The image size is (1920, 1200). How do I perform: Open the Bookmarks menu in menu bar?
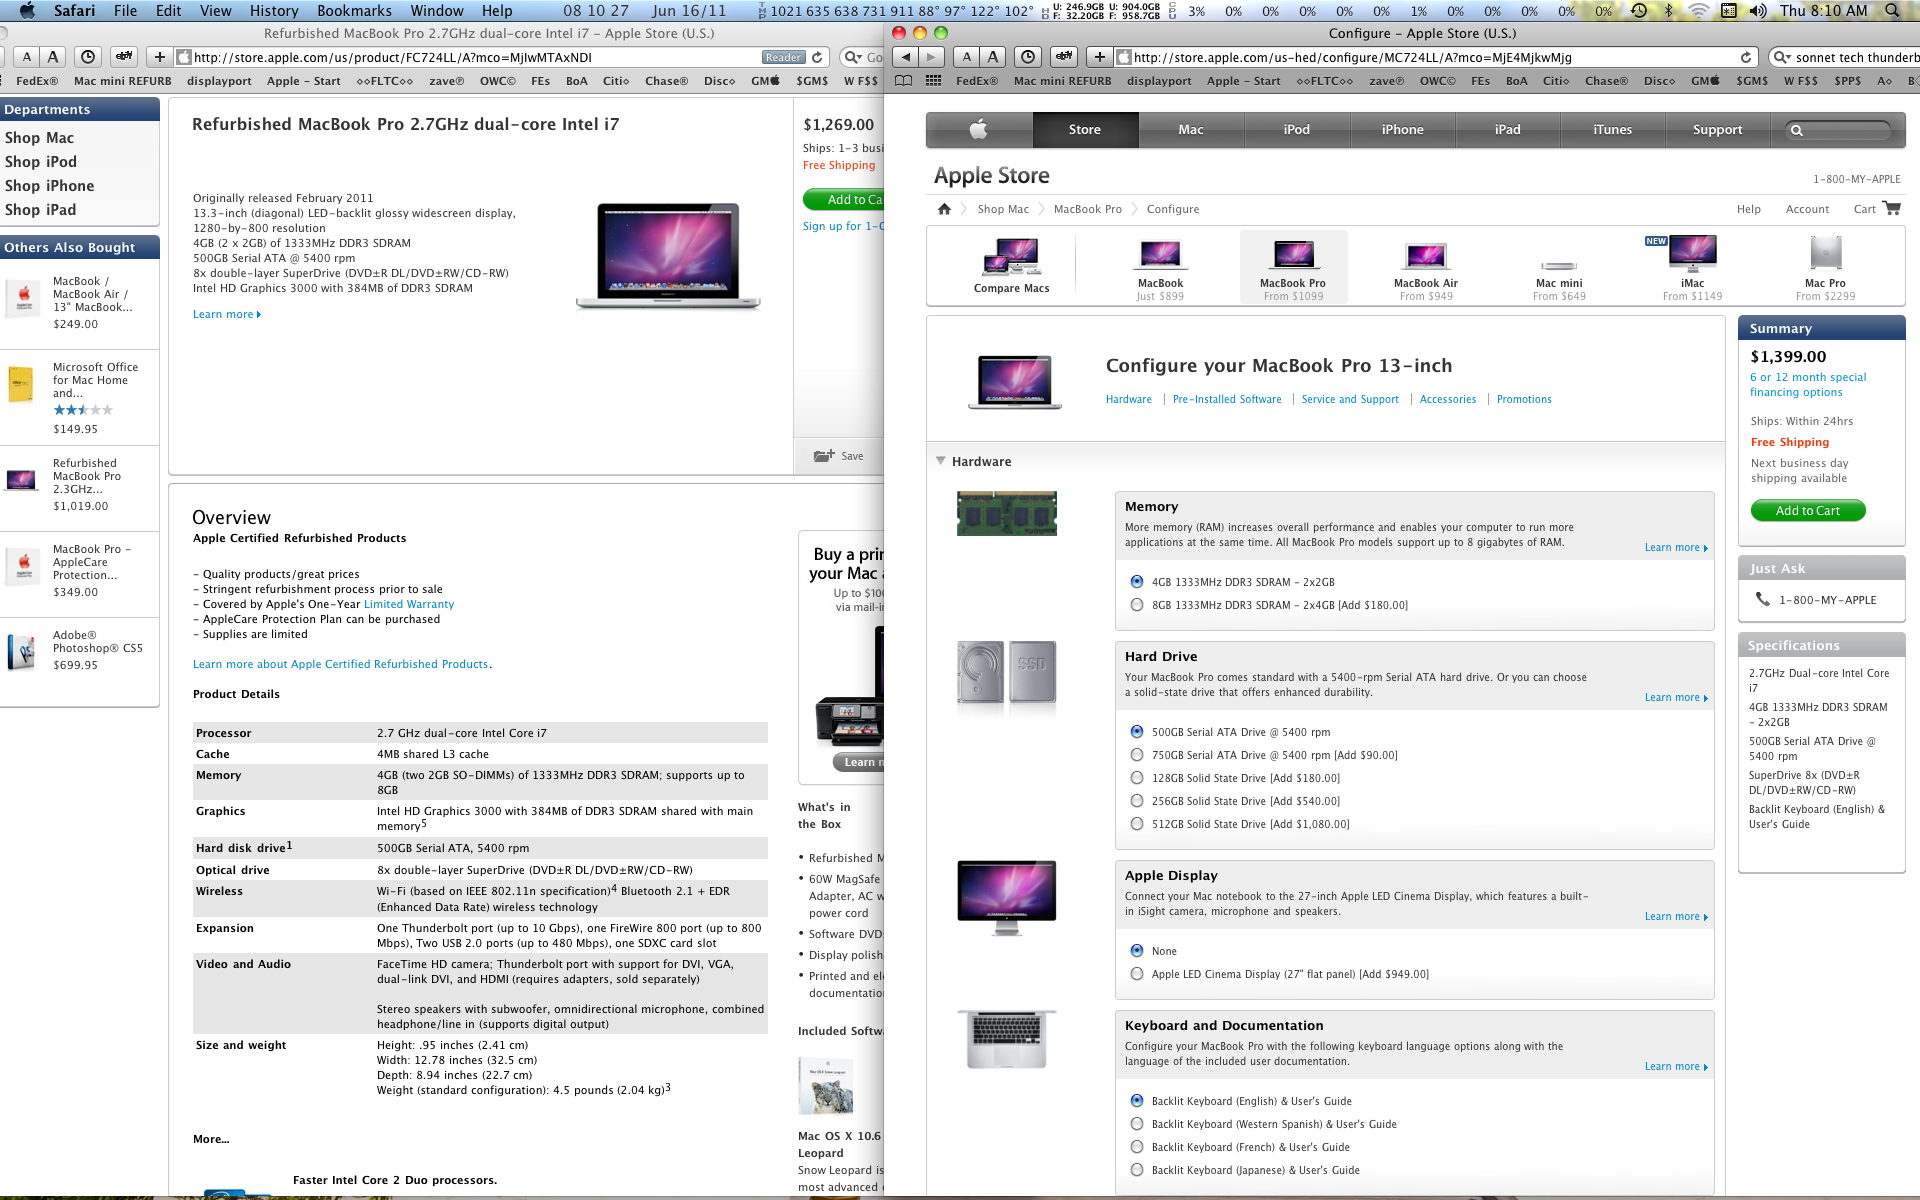coord(354,10)
